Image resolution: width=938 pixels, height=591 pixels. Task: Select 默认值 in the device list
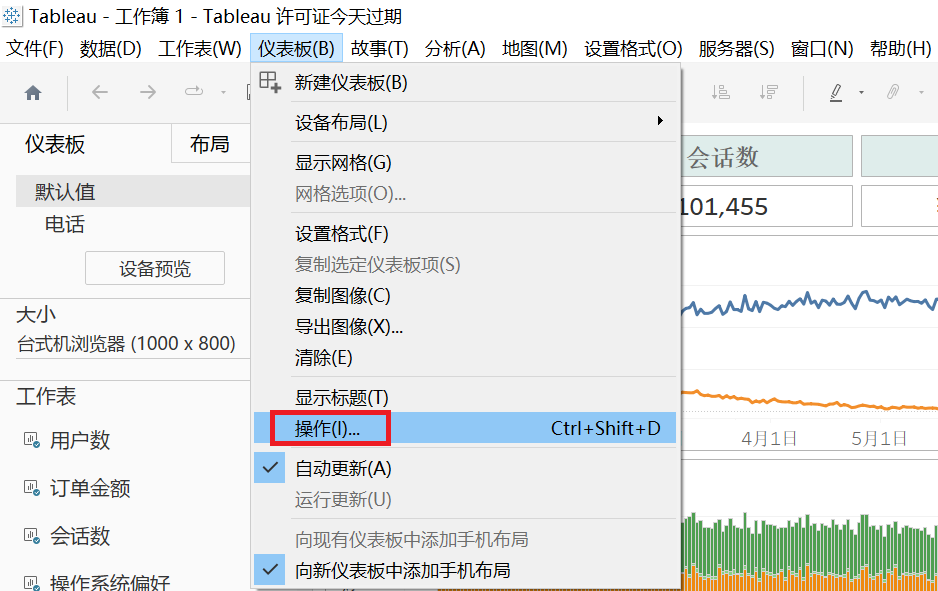[133, 191]
